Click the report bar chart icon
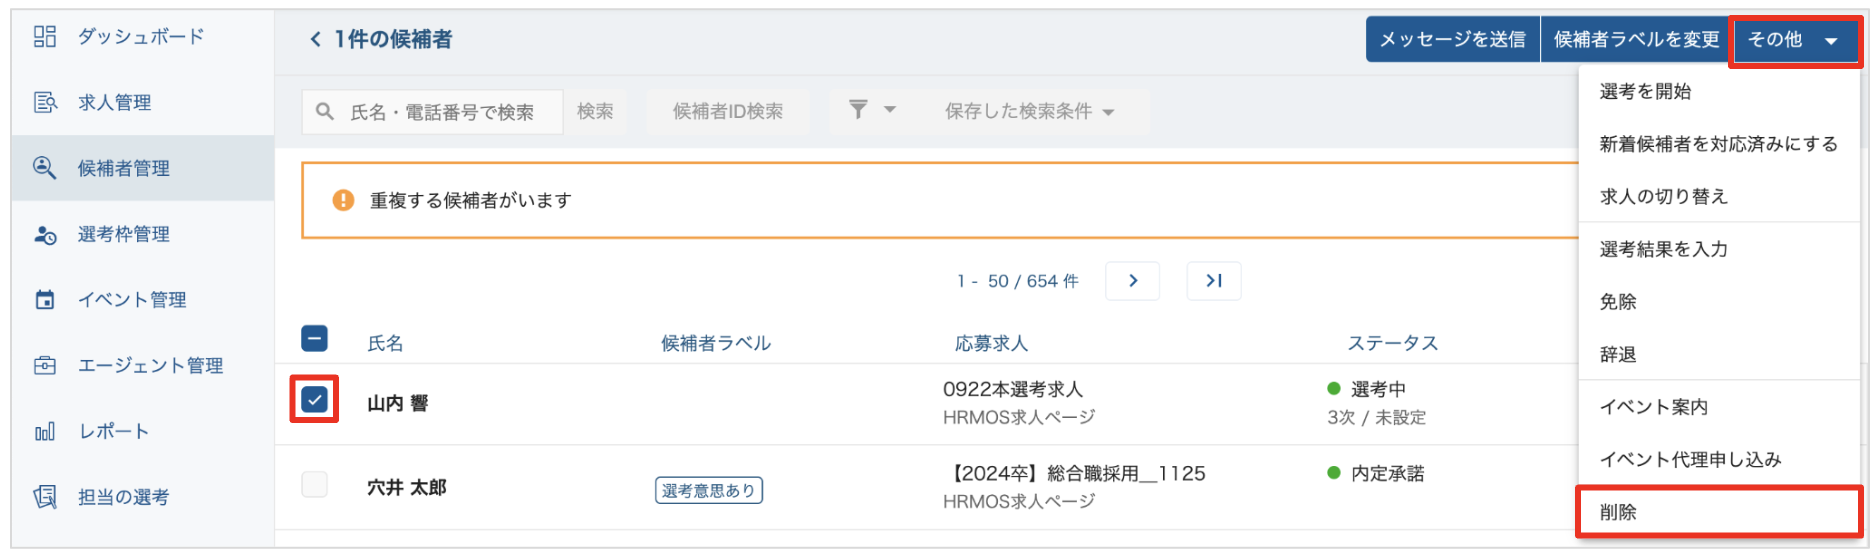 click(45, 432)
